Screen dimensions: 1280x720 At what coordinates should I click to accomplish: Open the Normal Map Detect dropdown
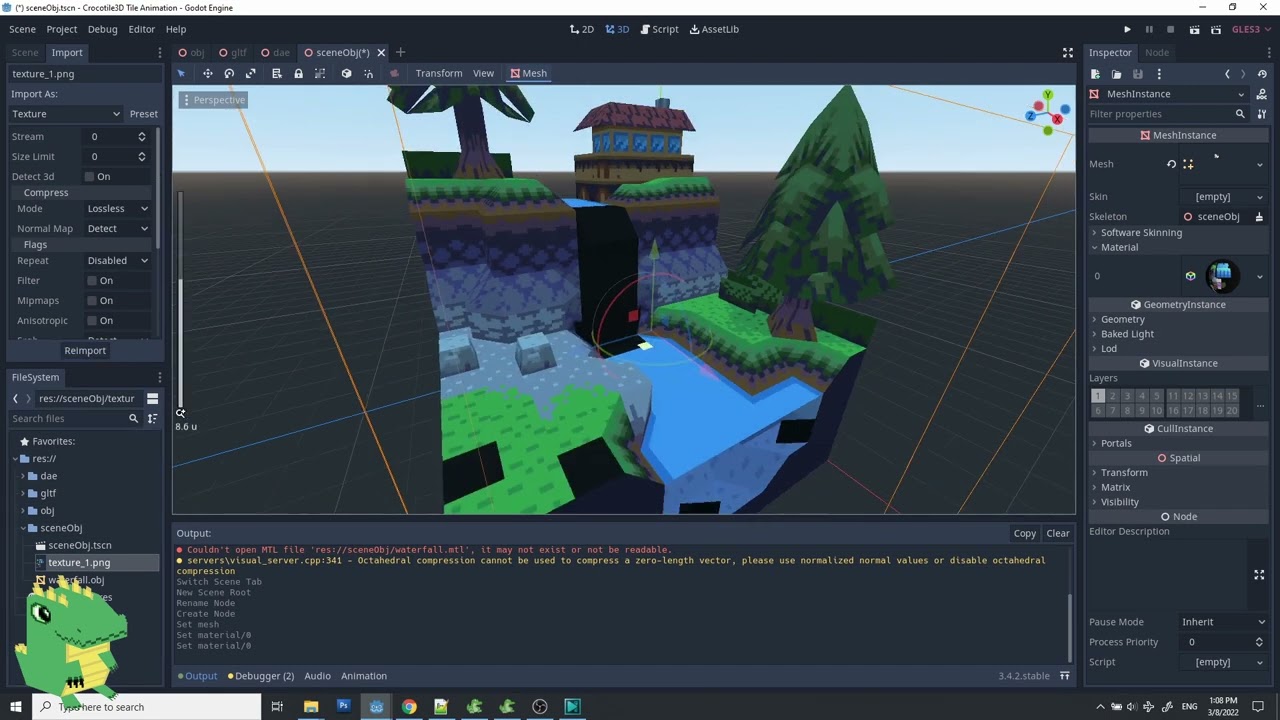(118, 228)
